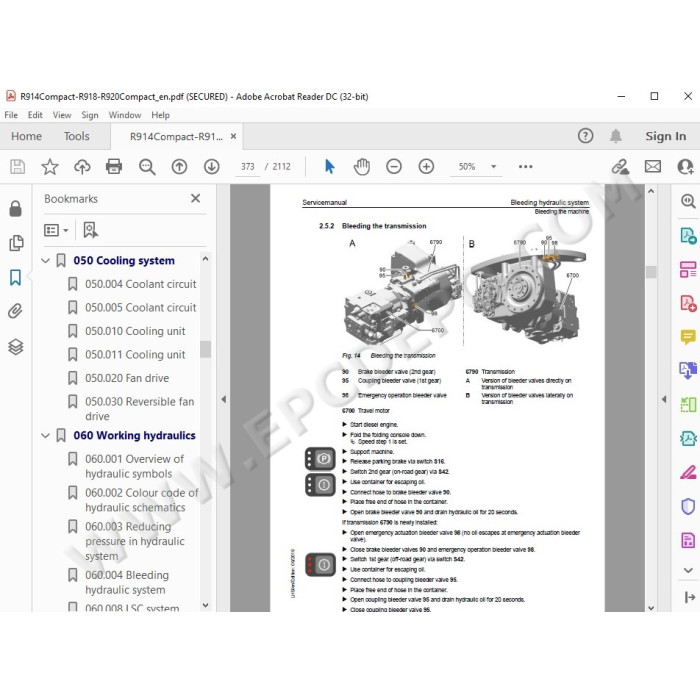The image size is (700, 700).
Task: Switch to the Home tab
Action: click(26, 136)
